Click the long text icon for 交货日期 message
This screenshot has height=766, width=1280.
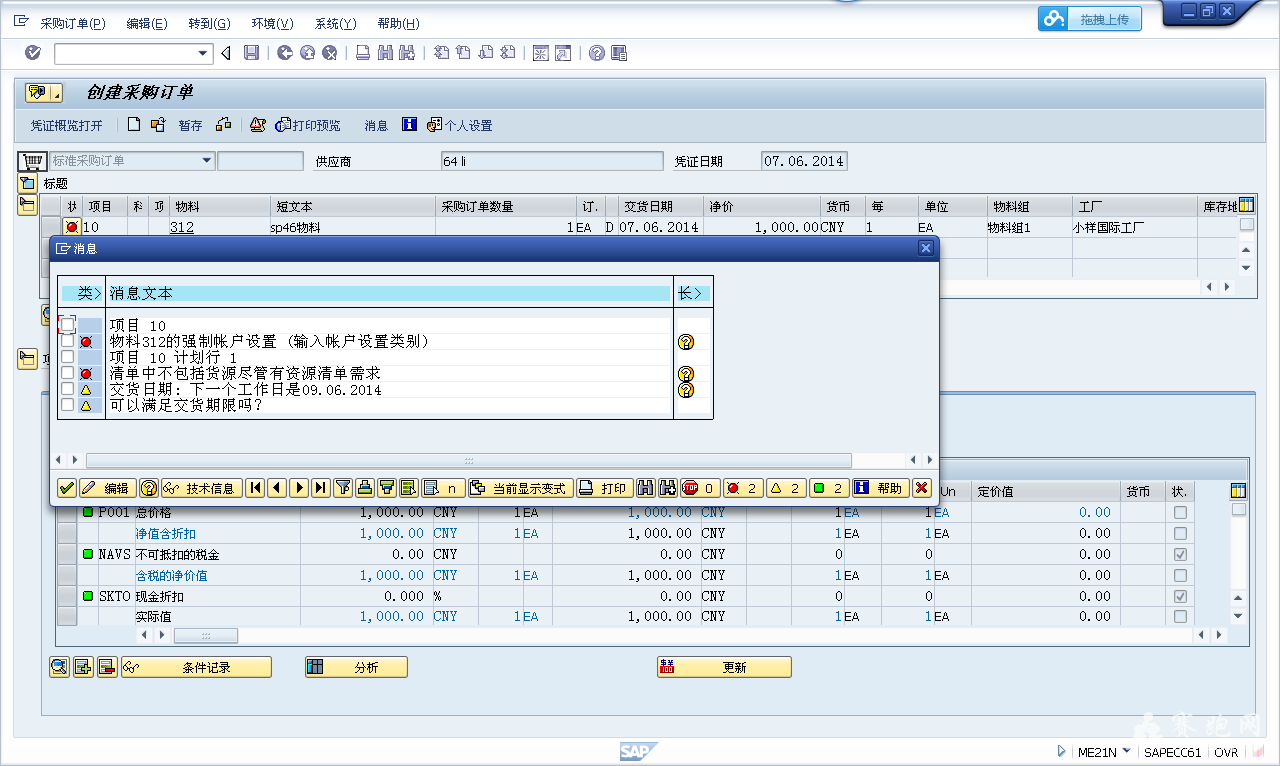686,390
